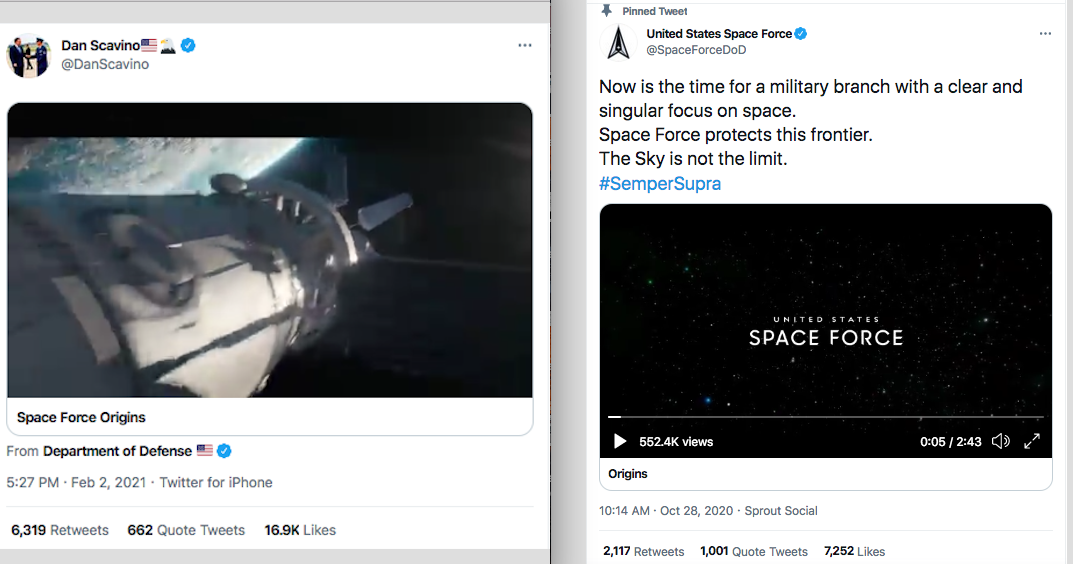Click the Pinned Tweet label
Viewport: 1073px width, 564px height.
(655, 12)
